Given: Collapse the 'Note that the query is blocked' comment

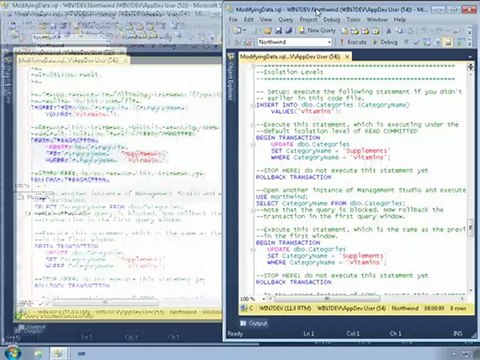Looking at the screenshot, I should pyautogui.click(x=253, y=210).
